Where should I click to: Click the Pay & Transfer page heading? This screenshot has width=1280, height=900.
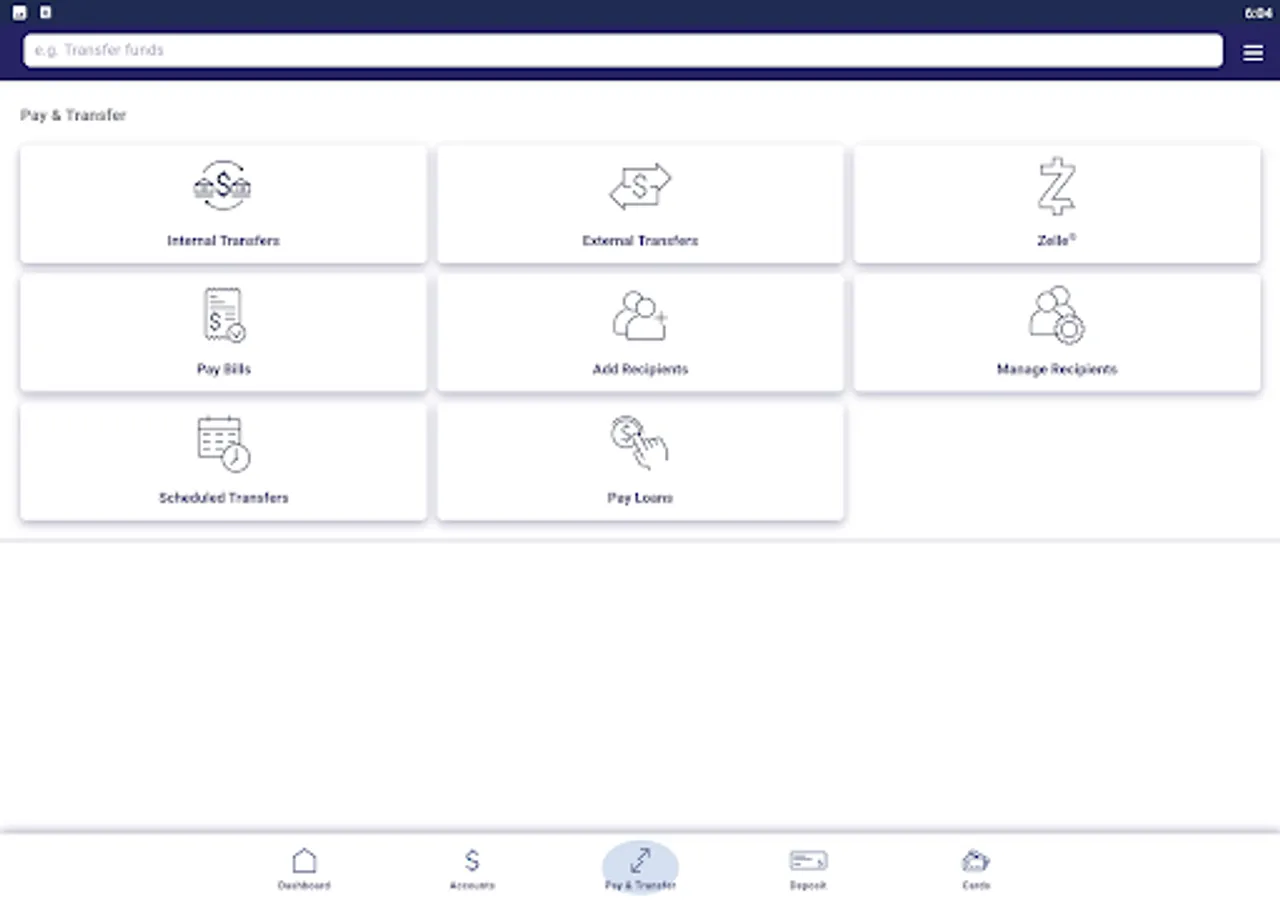[73, 115]
